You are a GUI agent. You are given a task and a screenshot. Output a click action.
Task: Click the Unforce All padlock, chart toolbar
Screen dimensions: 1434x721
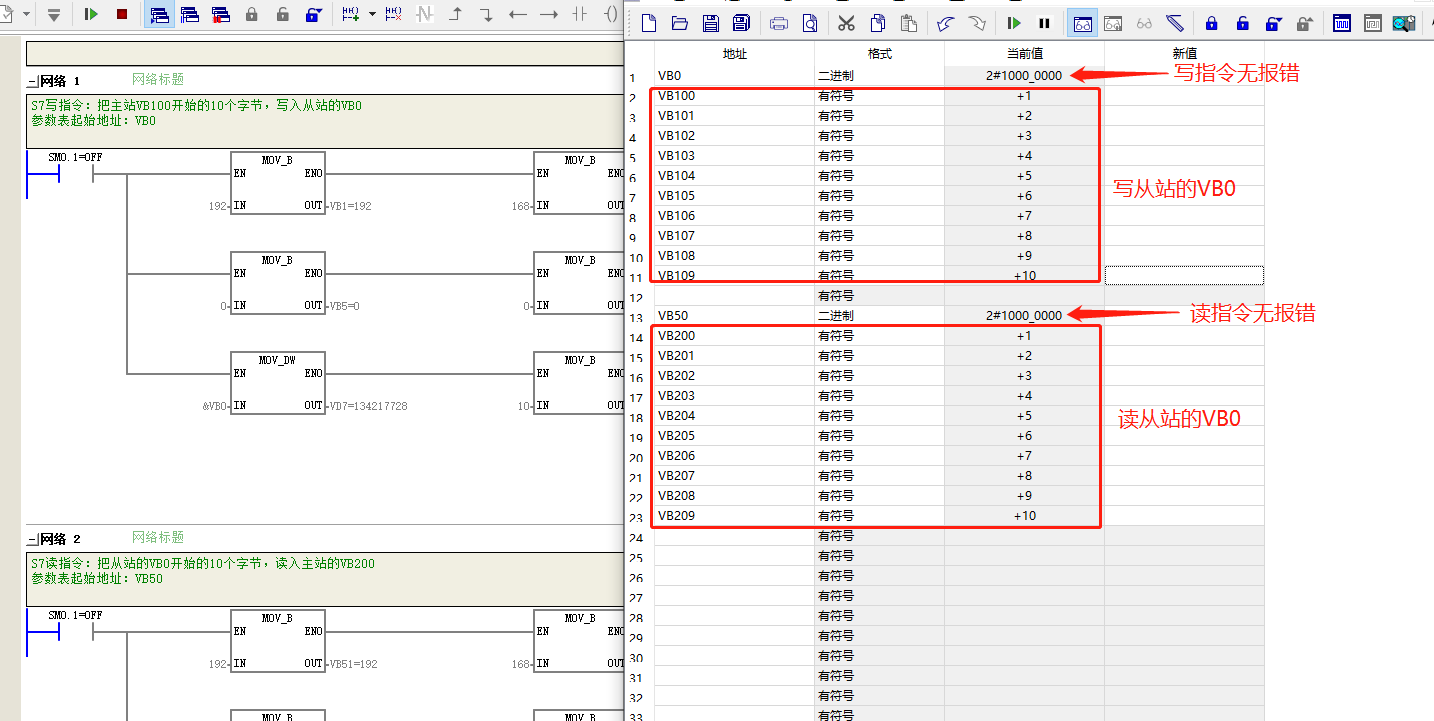pyautogui.click(x=1274, y=23)
